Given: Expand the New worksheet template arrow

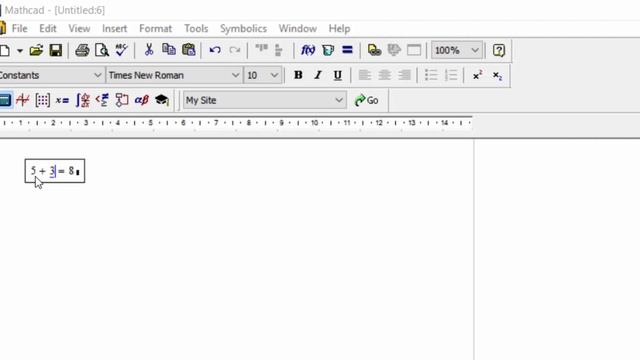Looking at the screenshot, I should (x=20, y=51).
